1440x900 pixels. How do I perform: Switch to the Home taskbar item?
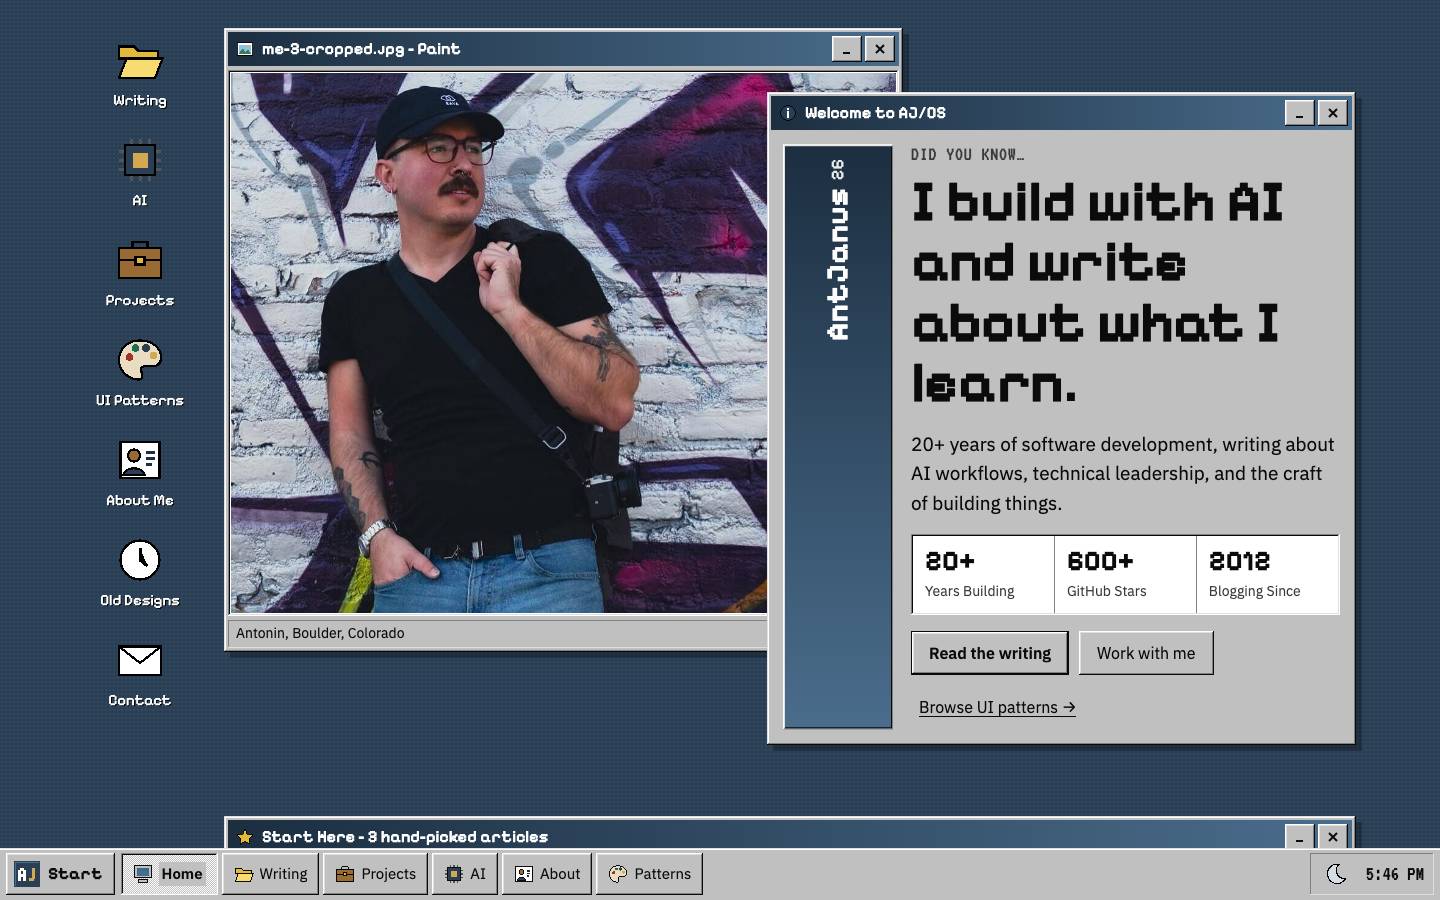point(169,874)
